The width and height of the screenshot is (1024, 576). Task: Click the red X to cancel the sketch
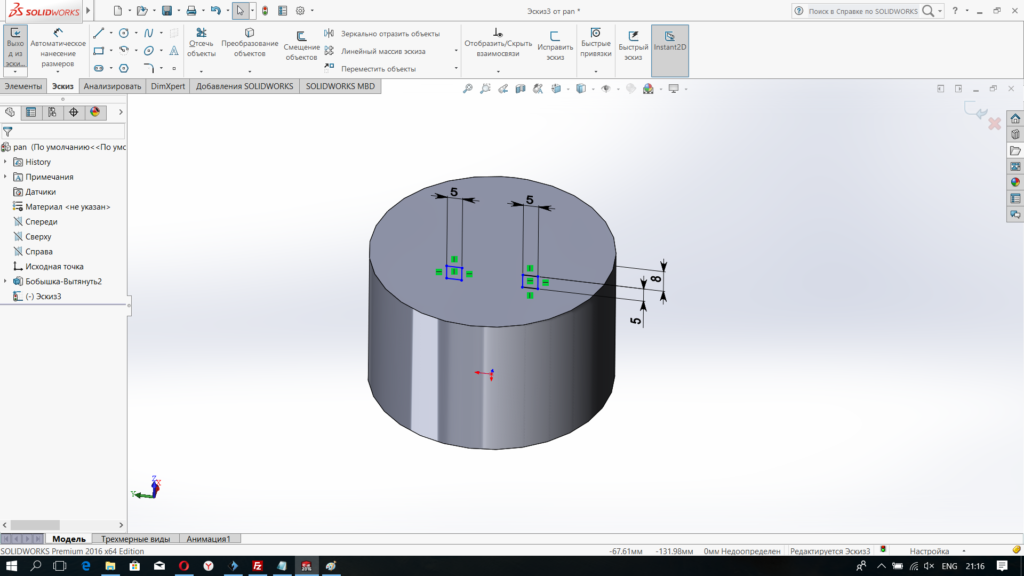[994, 124]
